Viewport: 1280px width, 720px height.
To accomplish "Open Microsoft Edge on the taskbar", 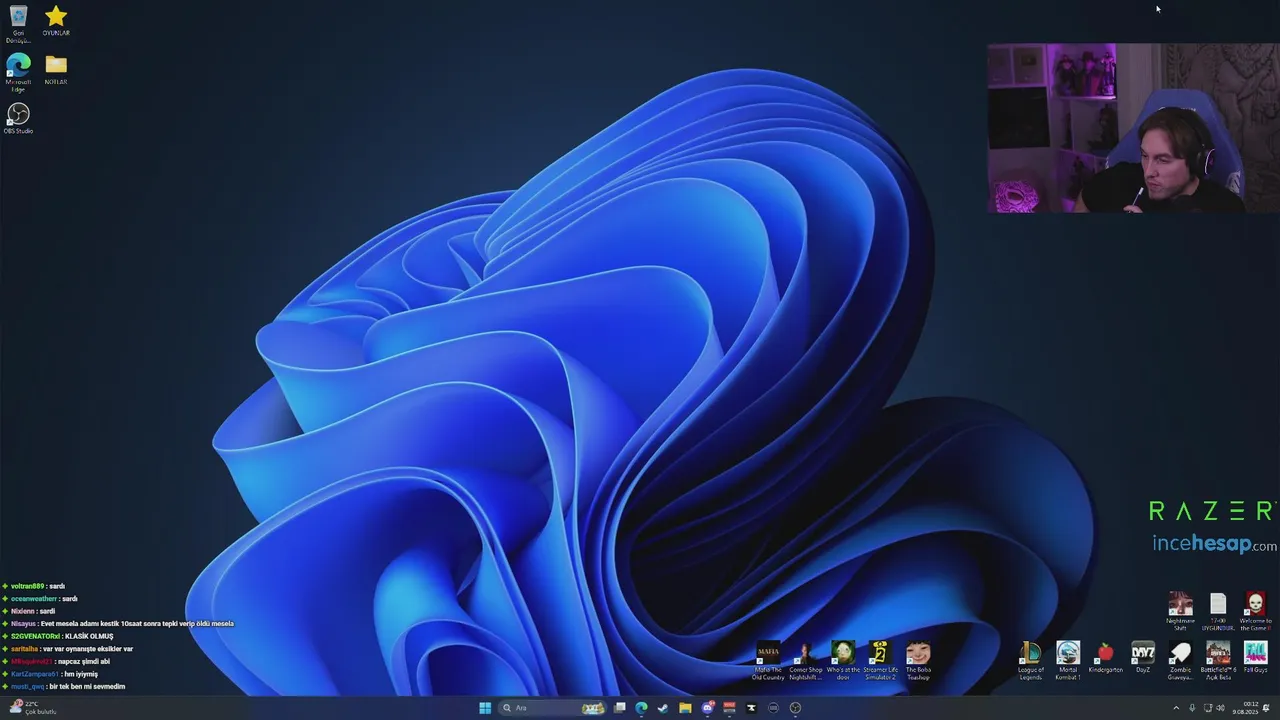I will (641, 708).
